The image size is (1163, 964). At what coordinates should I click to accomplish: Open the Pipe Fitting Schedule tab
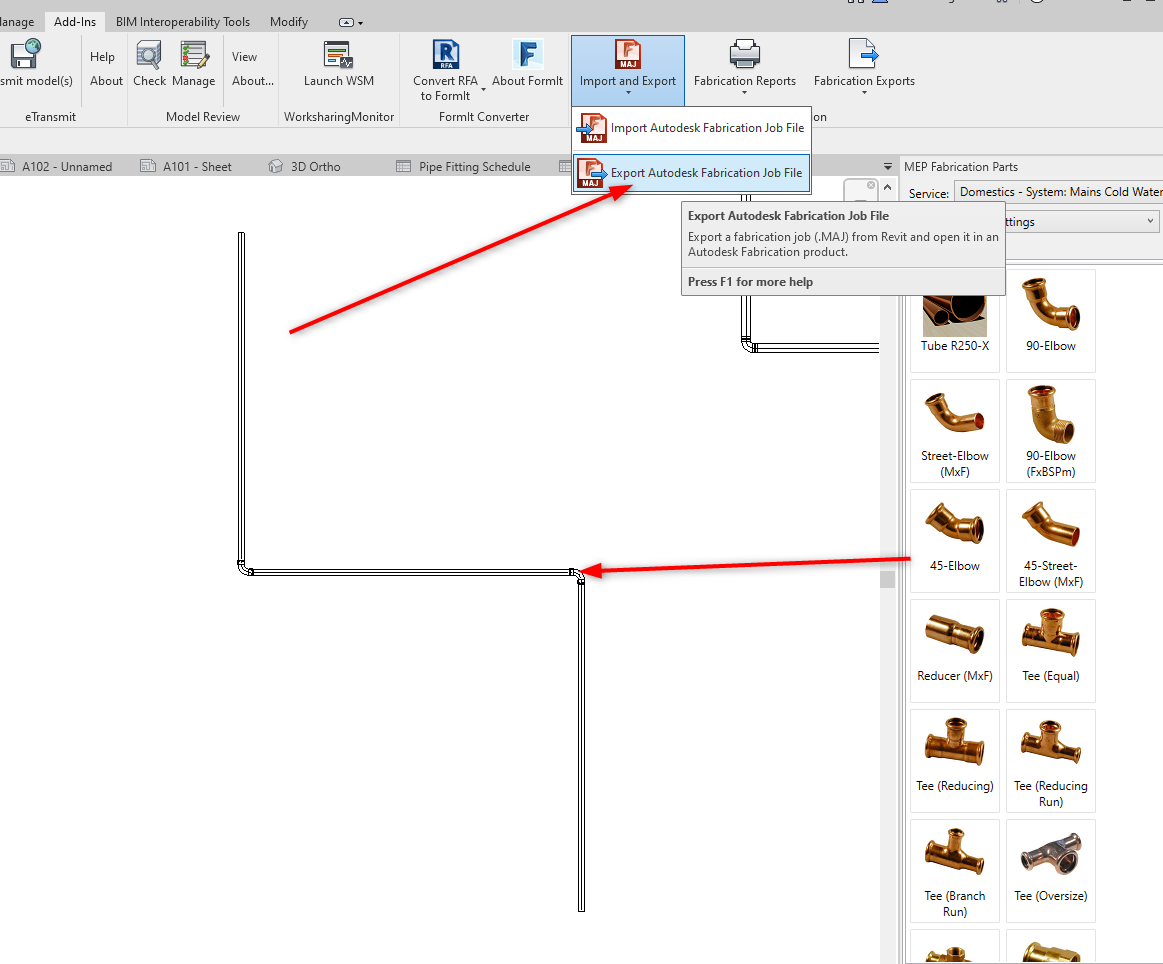click(x=464, y=166)
